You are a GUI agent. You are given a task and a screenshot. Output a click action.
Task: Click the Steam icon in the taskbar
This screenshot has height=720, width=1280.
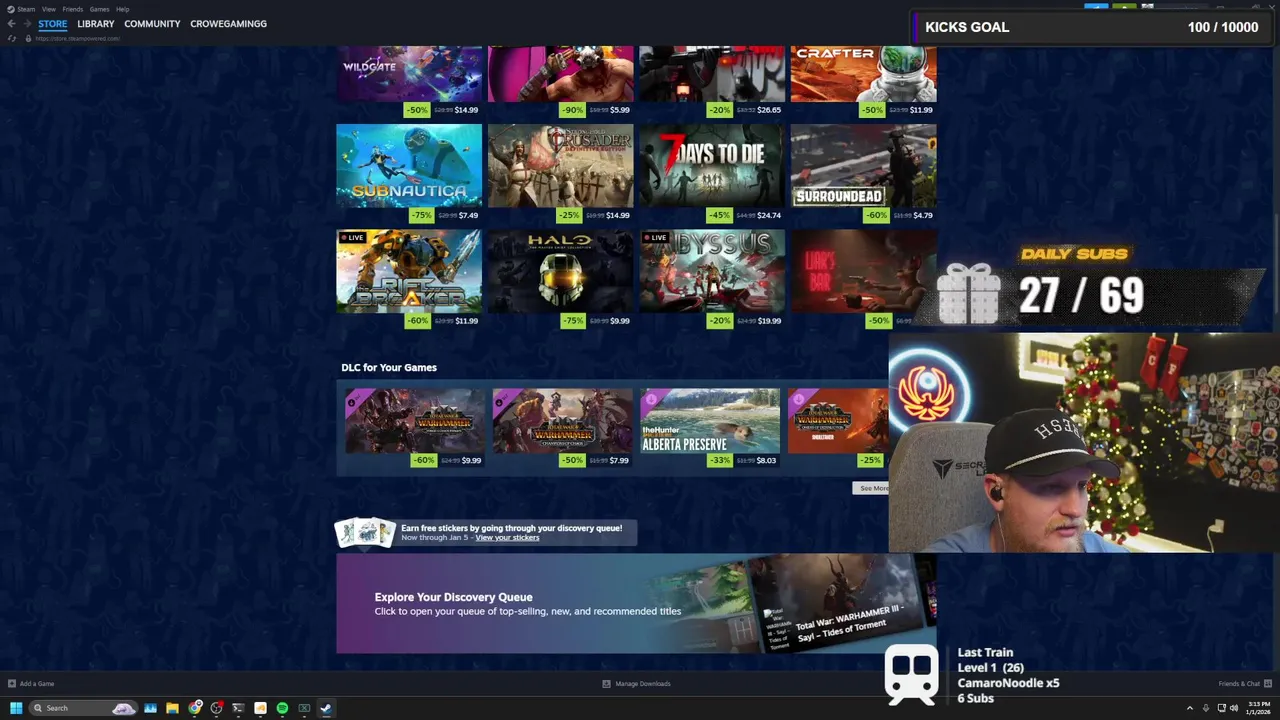[326, 708]
